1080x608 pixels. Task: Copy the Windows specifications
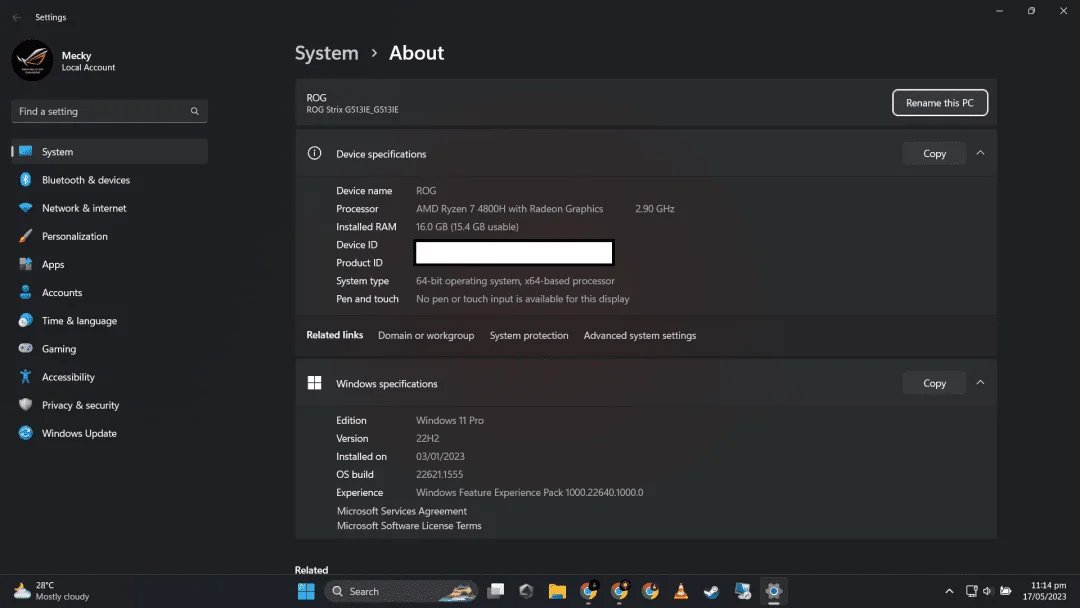click(x=934, y=383)
